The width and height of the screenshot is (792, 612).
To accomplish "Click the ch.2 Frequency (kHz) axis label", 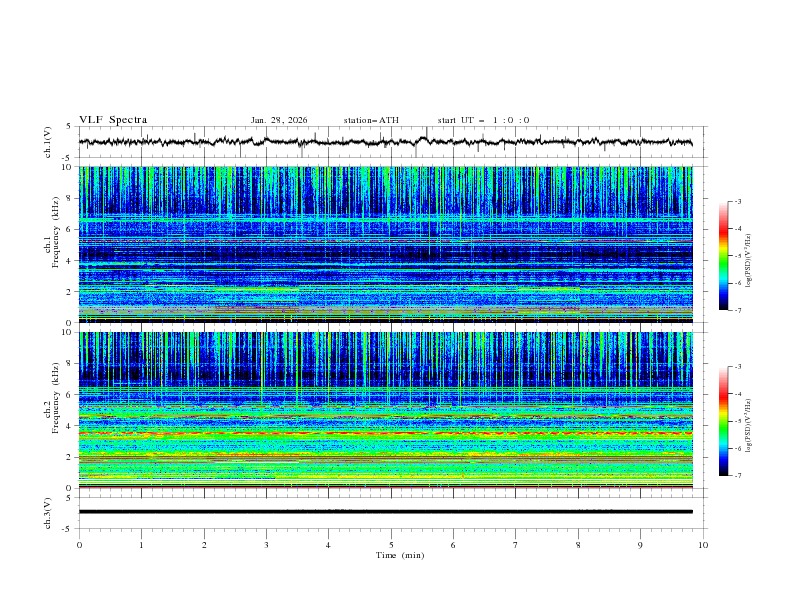I will click(x=56, y=397).
